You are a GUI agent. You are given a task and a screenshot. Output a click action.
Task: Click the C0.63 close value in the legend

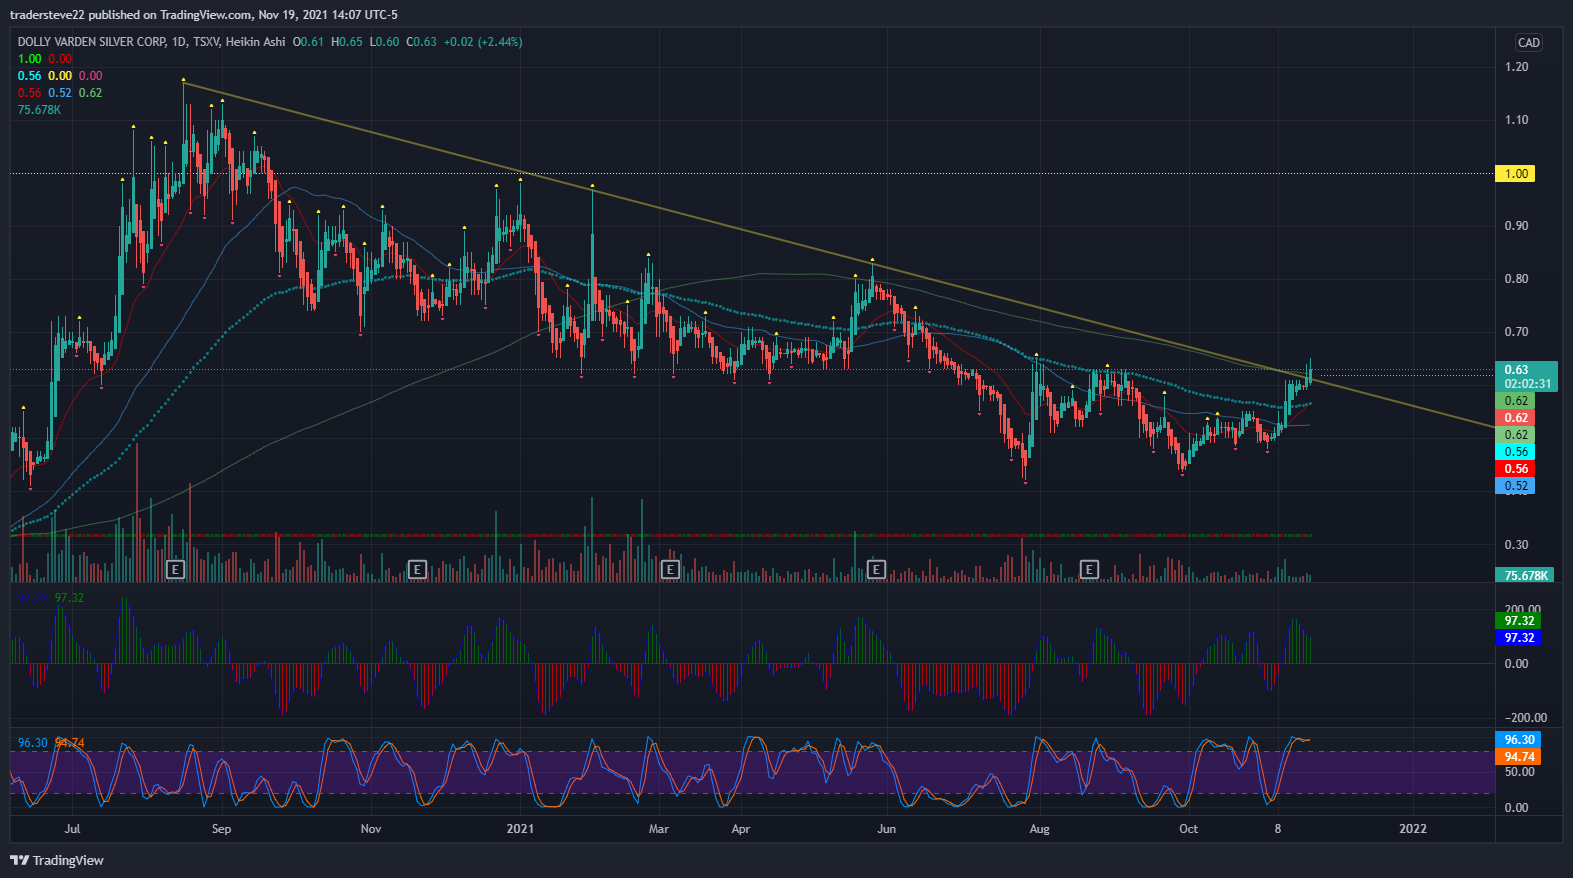[421, 42]
